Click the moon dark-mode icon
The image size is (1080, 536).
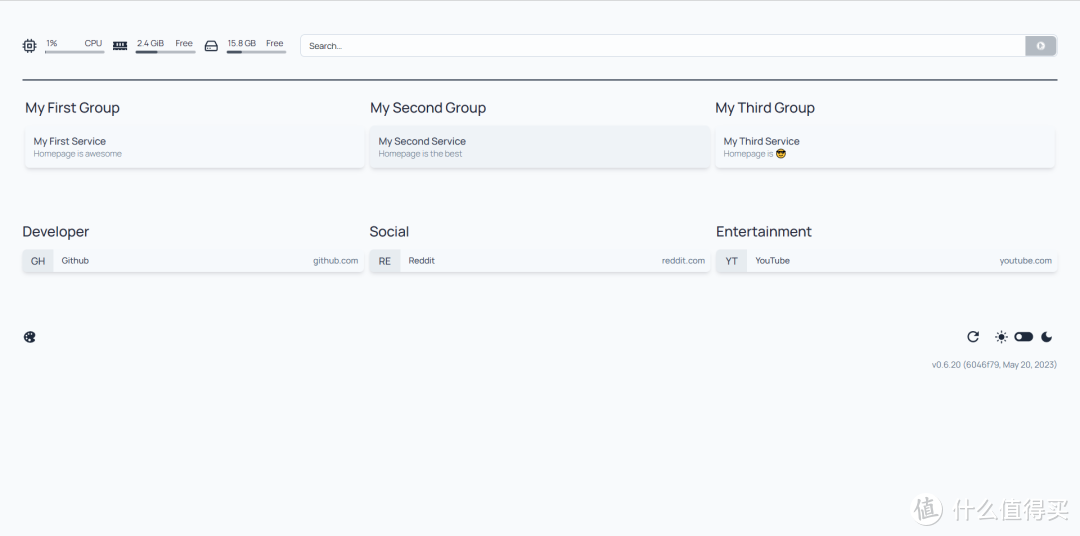point(1047,337)
